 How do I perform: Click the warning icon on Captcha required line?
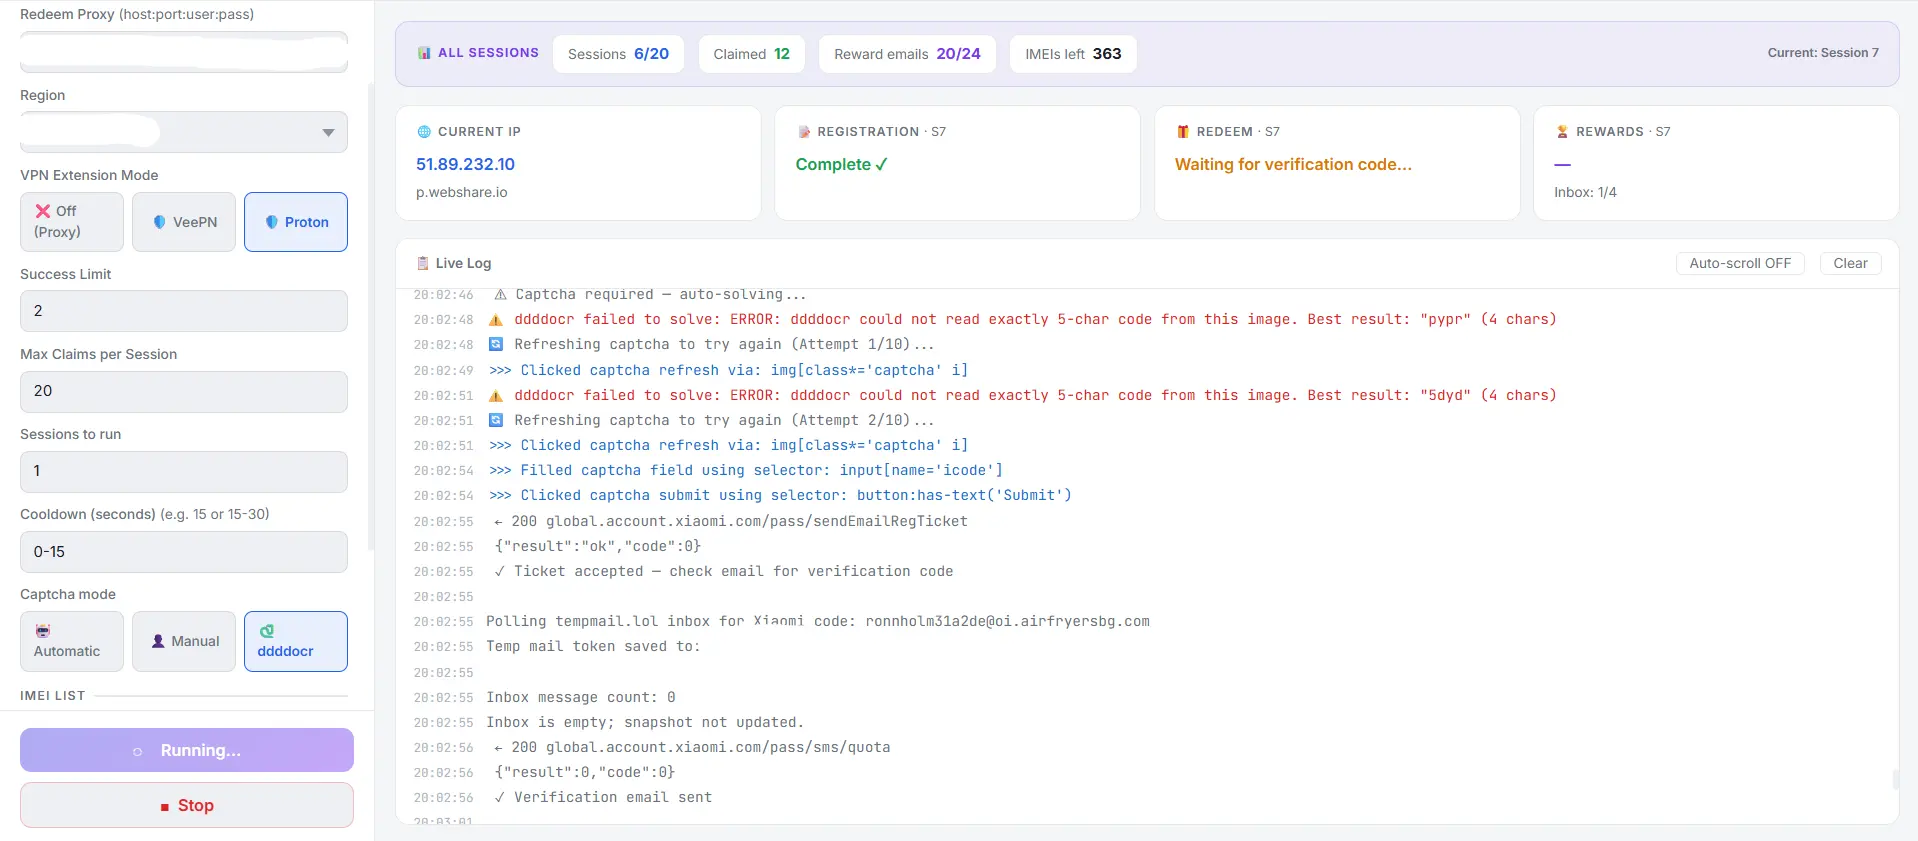(x=500, y=295)
